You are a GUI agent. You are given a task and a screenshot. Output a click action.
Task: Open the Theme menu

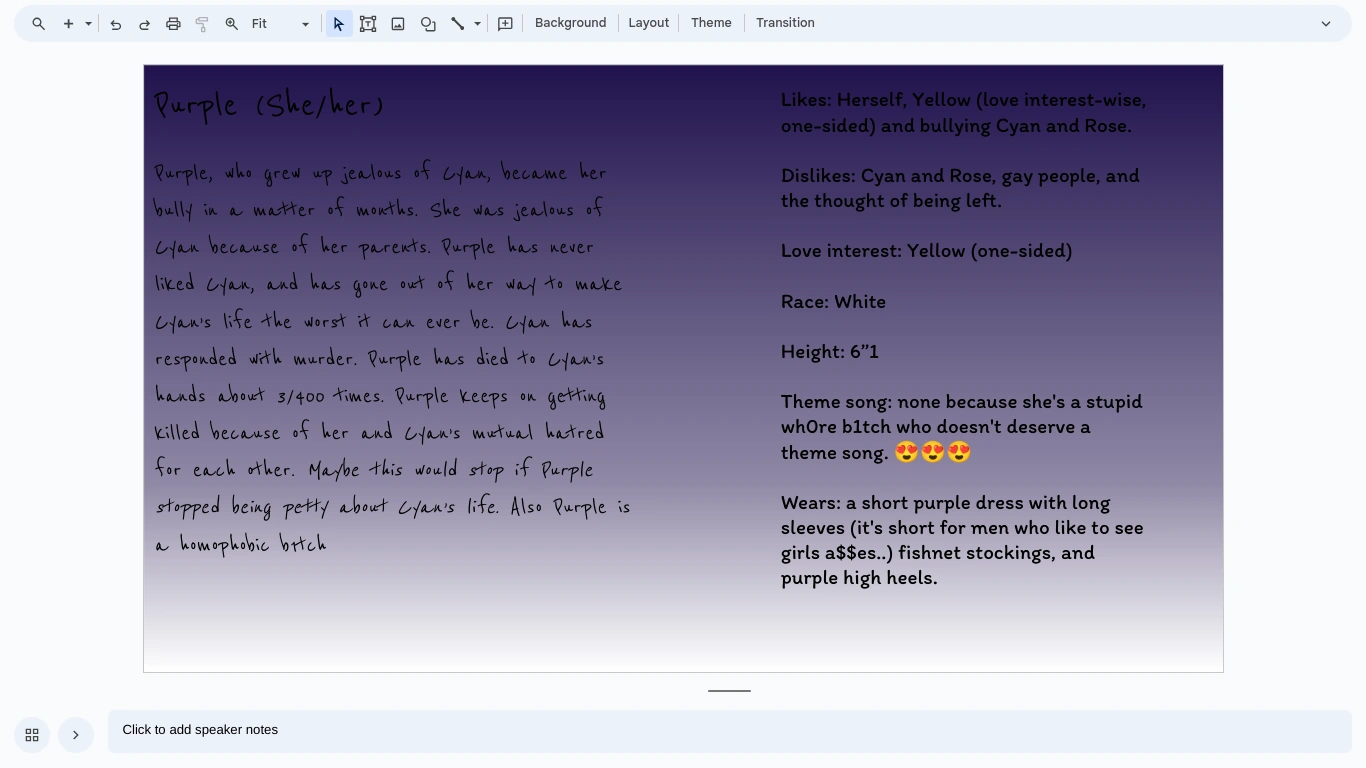coord(710,22)
